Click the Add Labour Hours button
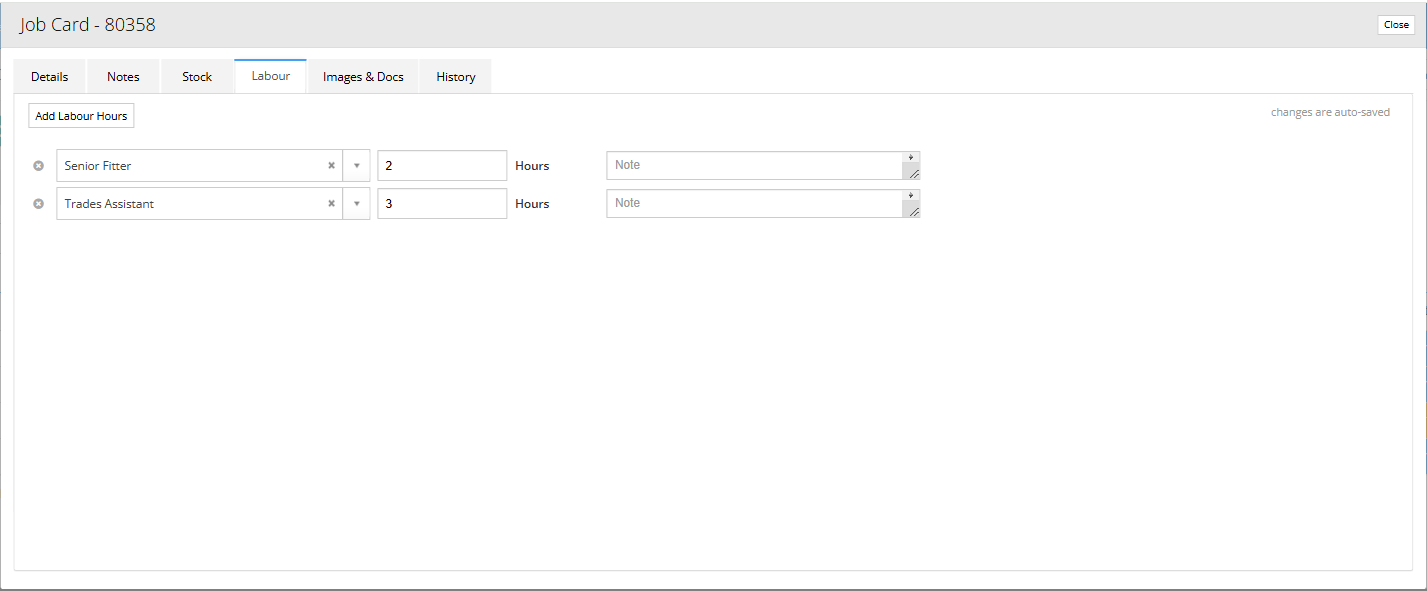 coord(81,116)
